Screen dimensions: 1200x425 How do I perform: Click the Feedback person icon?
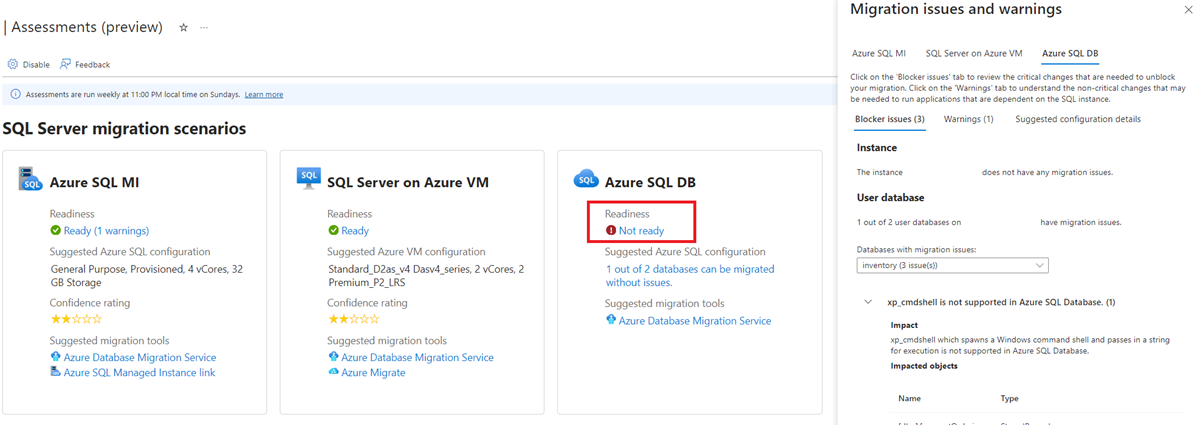pos(65,64)
